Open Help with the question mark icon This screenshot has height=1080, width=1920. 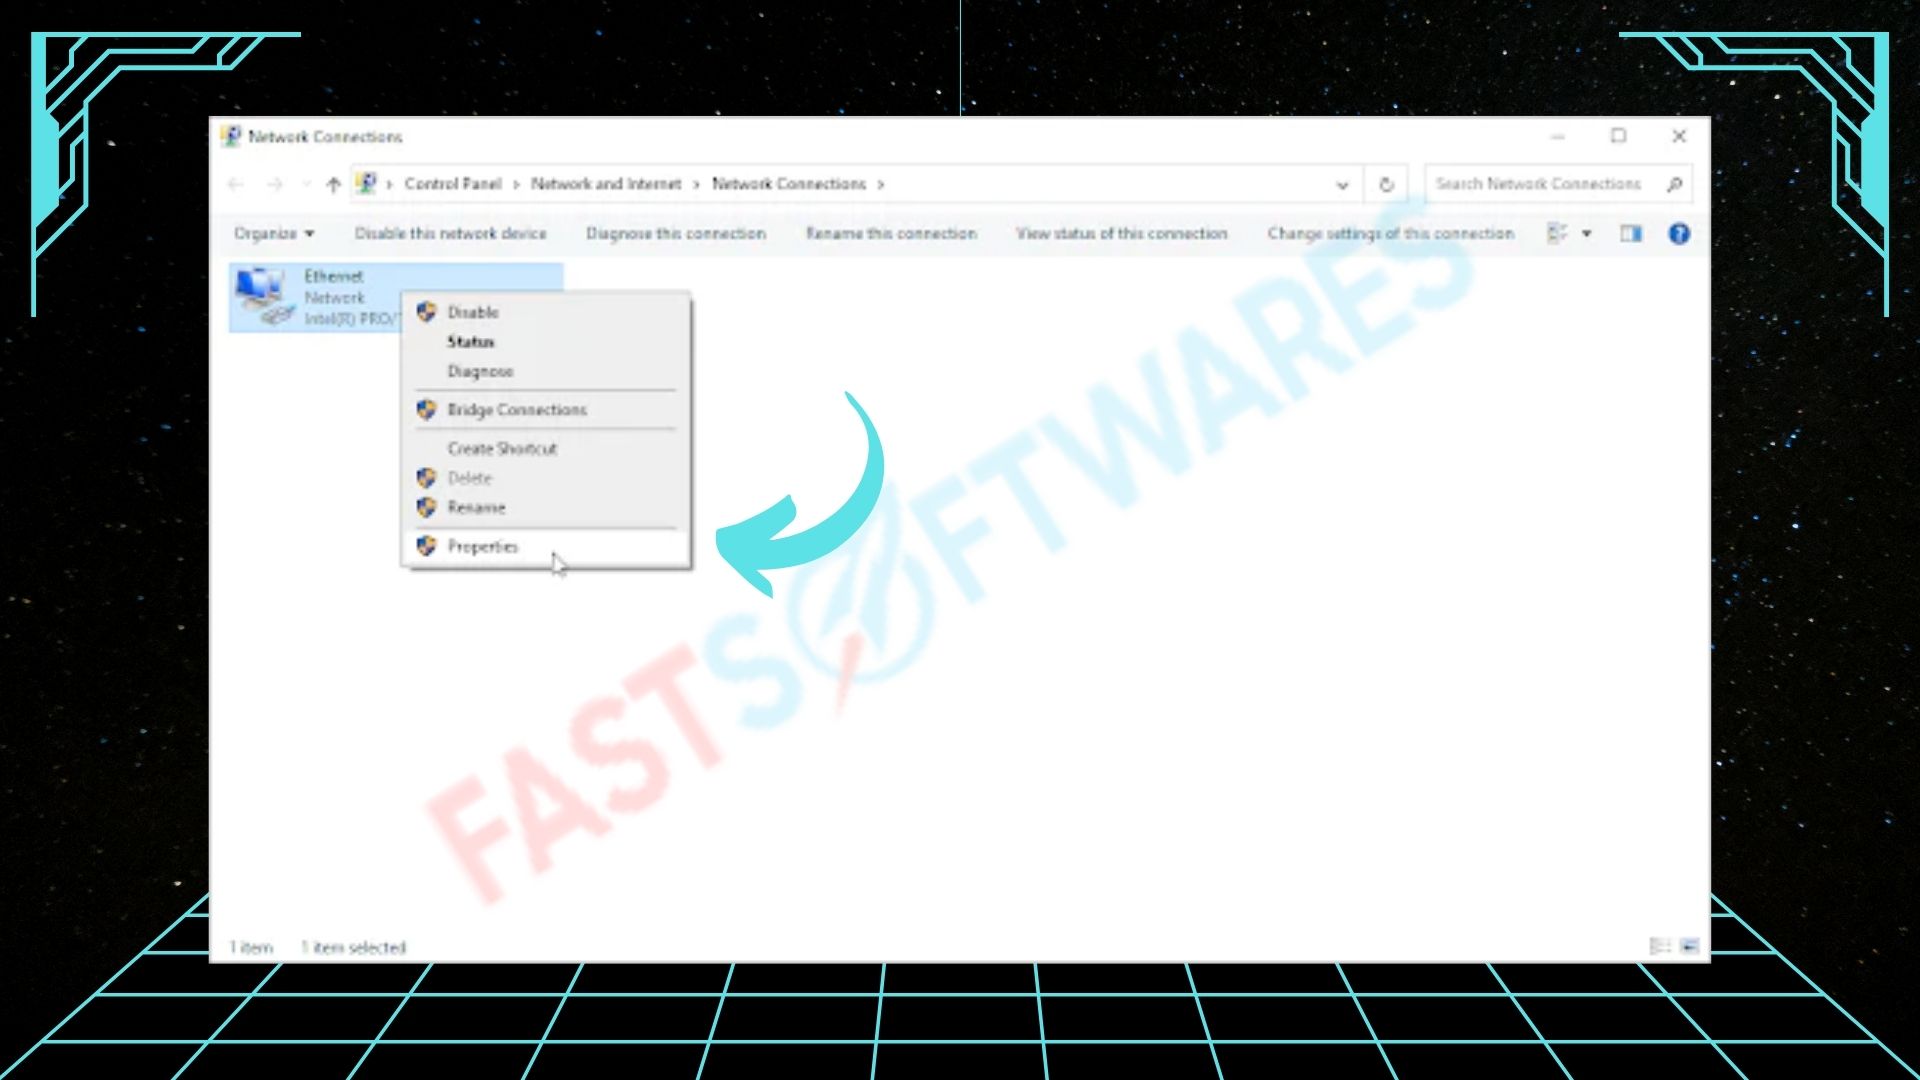tap(1679, 233)
